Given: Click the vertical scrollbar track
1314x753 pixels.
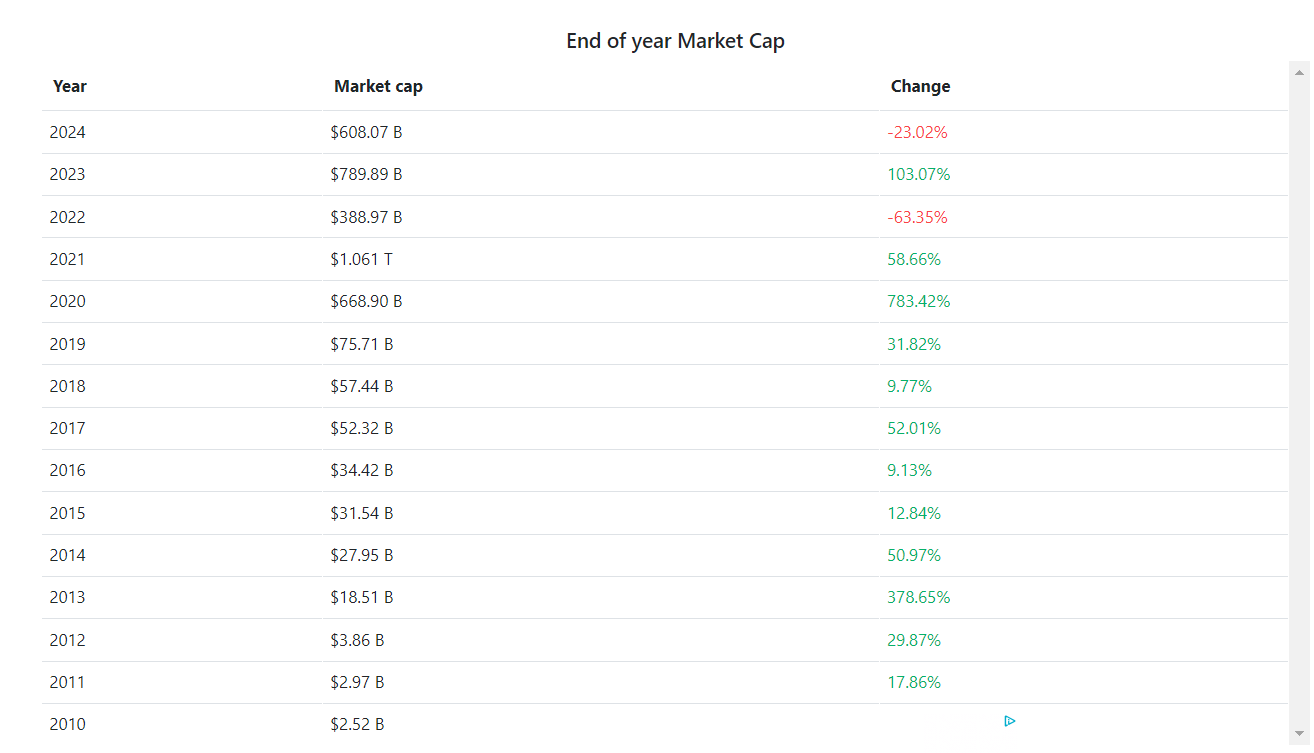Looking at the screenshot, I should coord(1300,400).
